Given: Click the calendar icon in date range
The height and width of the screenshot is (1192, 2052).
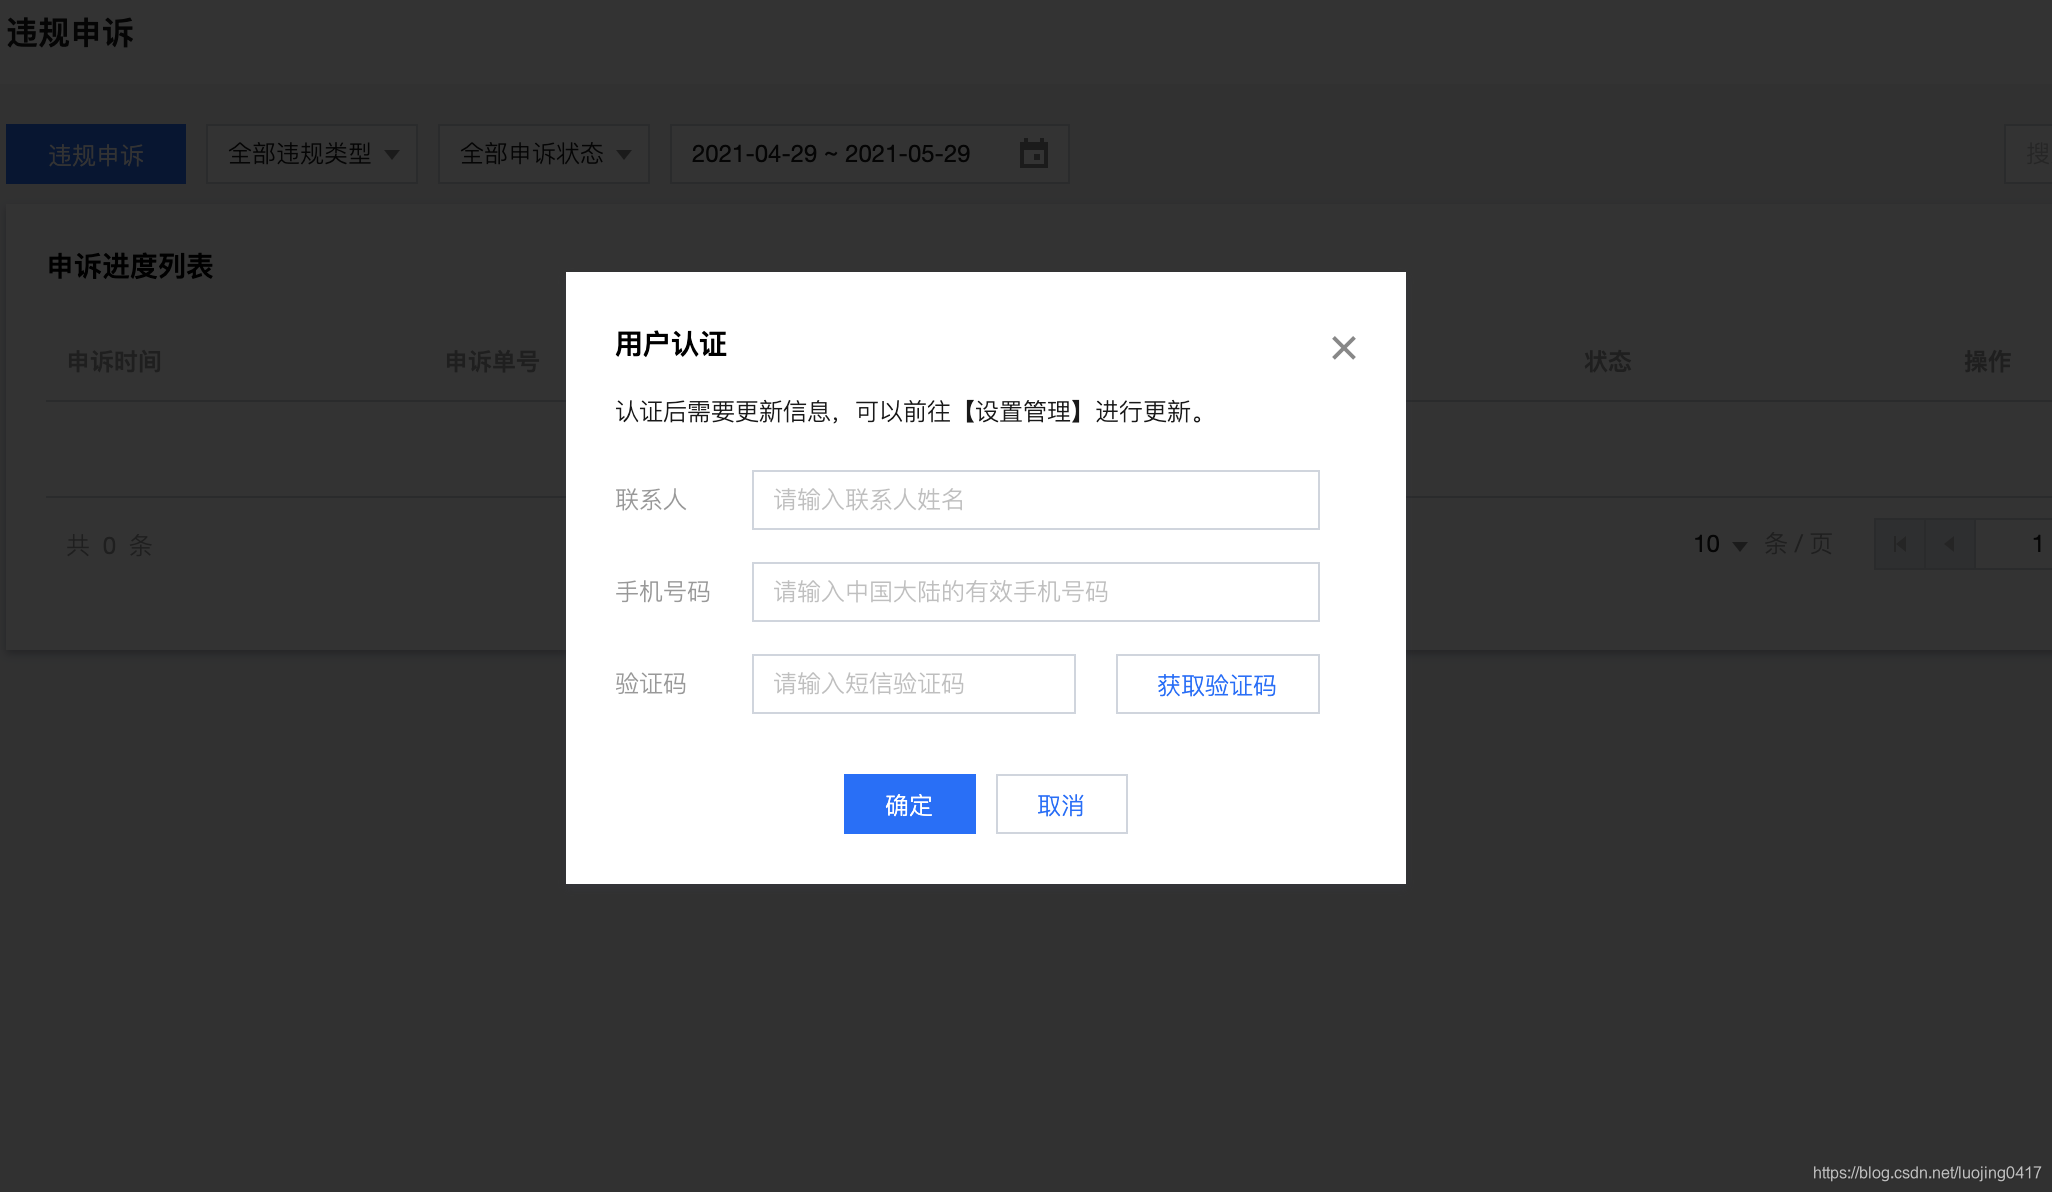Looking at the screenshot, I should 1033,154.
